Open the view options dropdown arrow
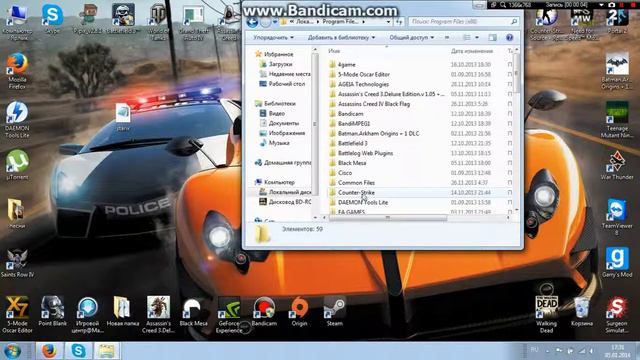Viewport: 640px width, 360px height. click(477, 38)
